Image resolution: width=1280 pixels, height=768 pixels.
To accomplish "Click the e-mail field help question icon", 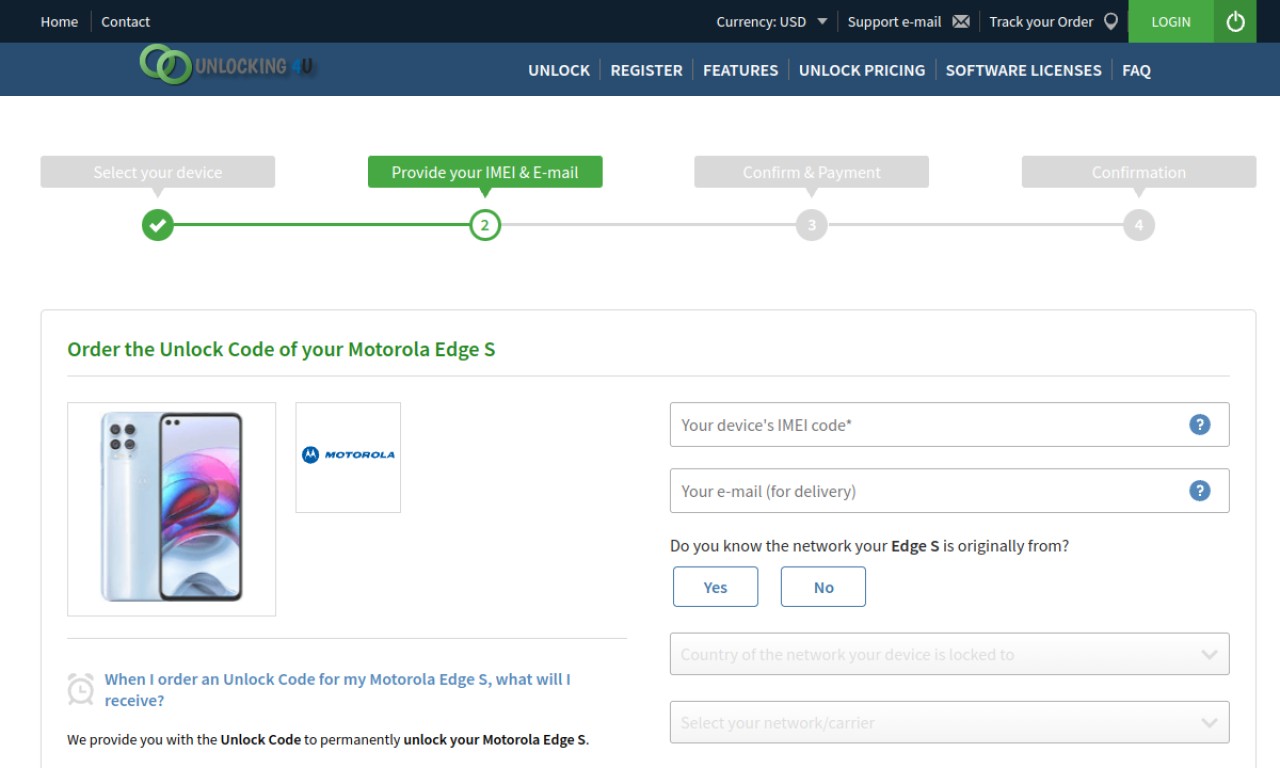I will [x=1200, y=490].
